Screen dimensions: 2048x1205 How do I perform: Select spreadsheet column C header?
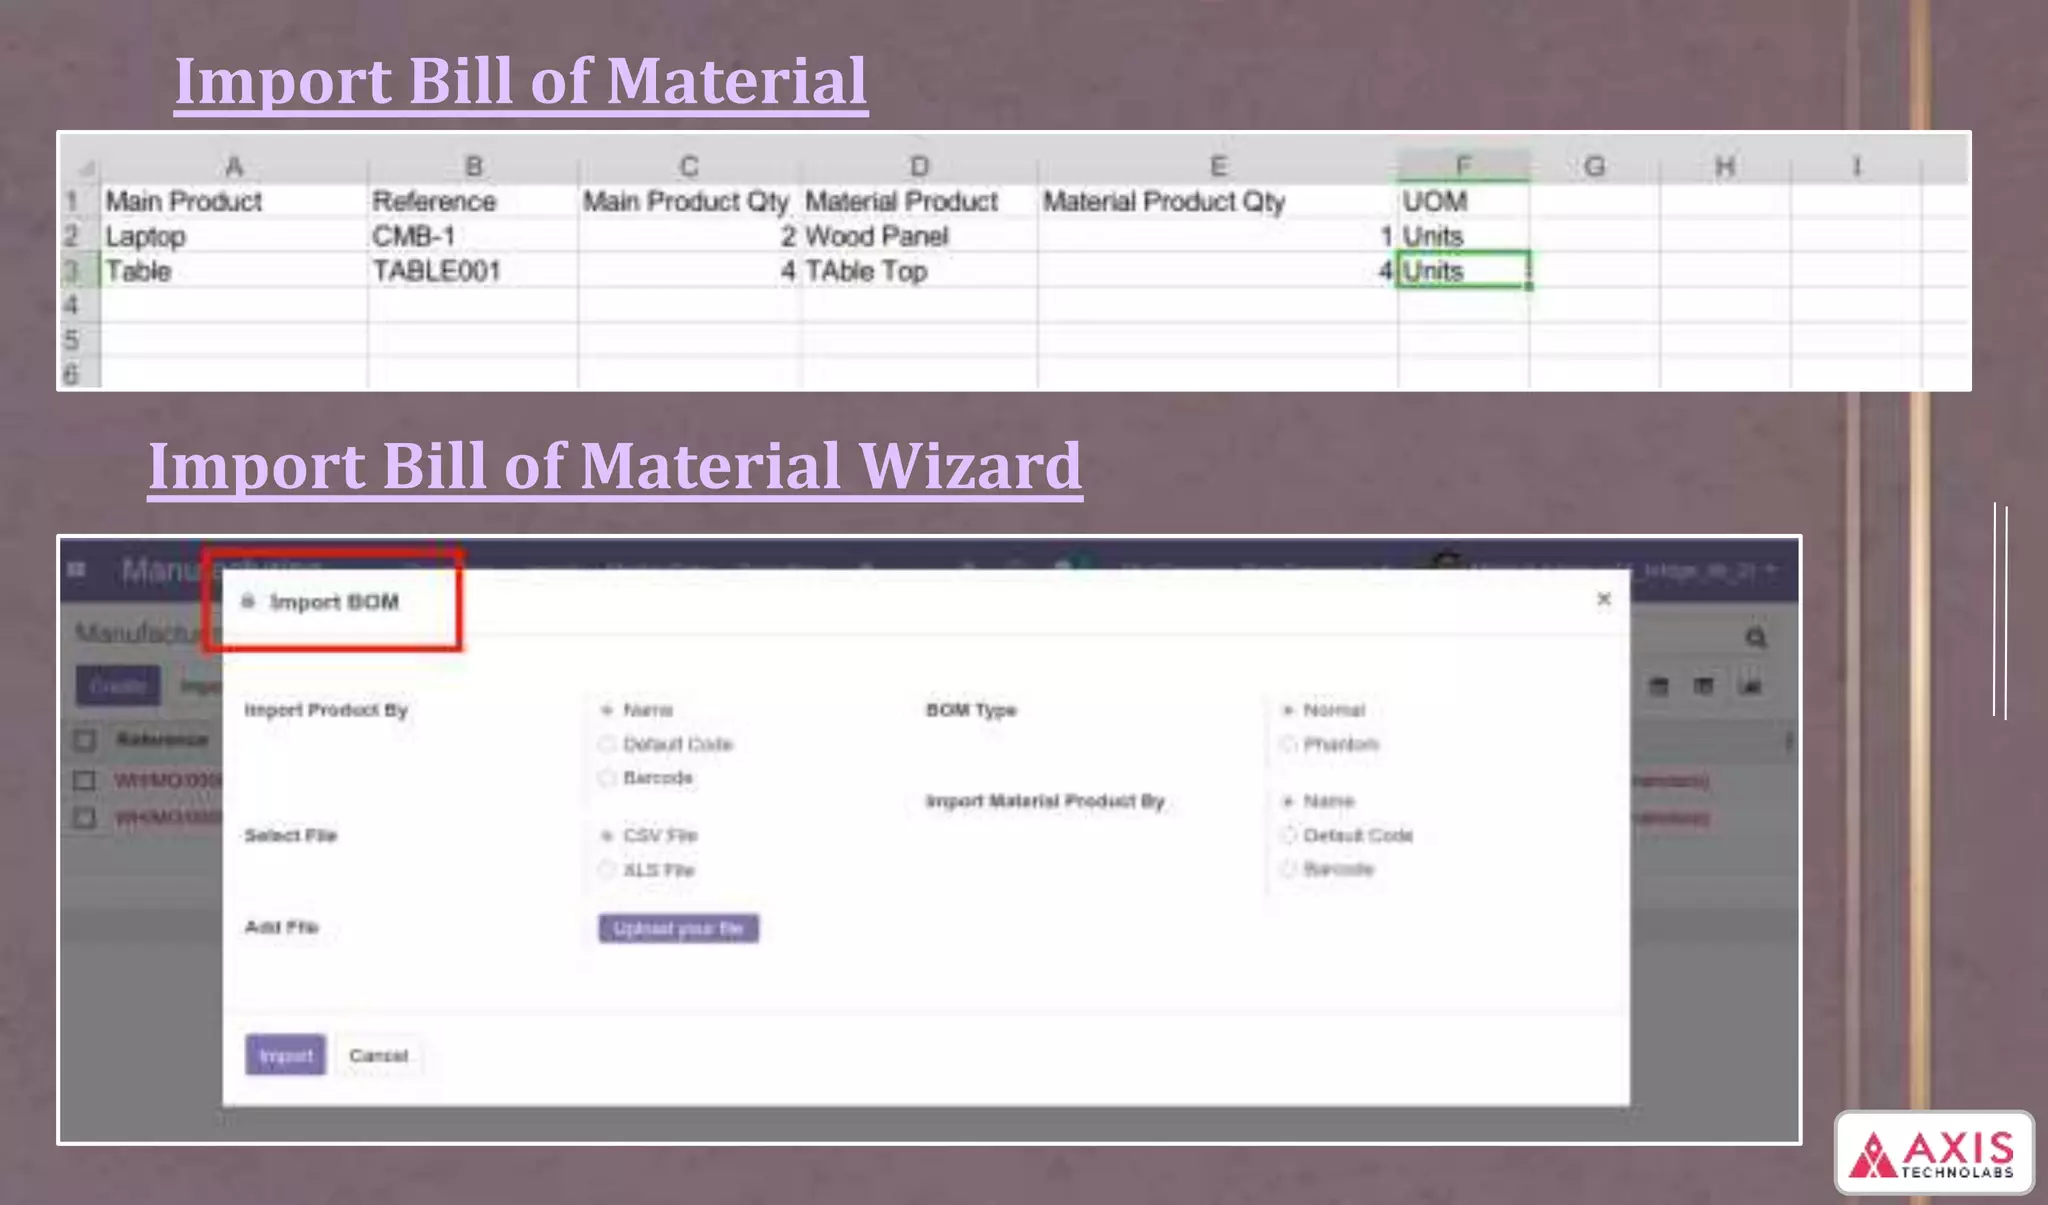[x=689, y=166]
